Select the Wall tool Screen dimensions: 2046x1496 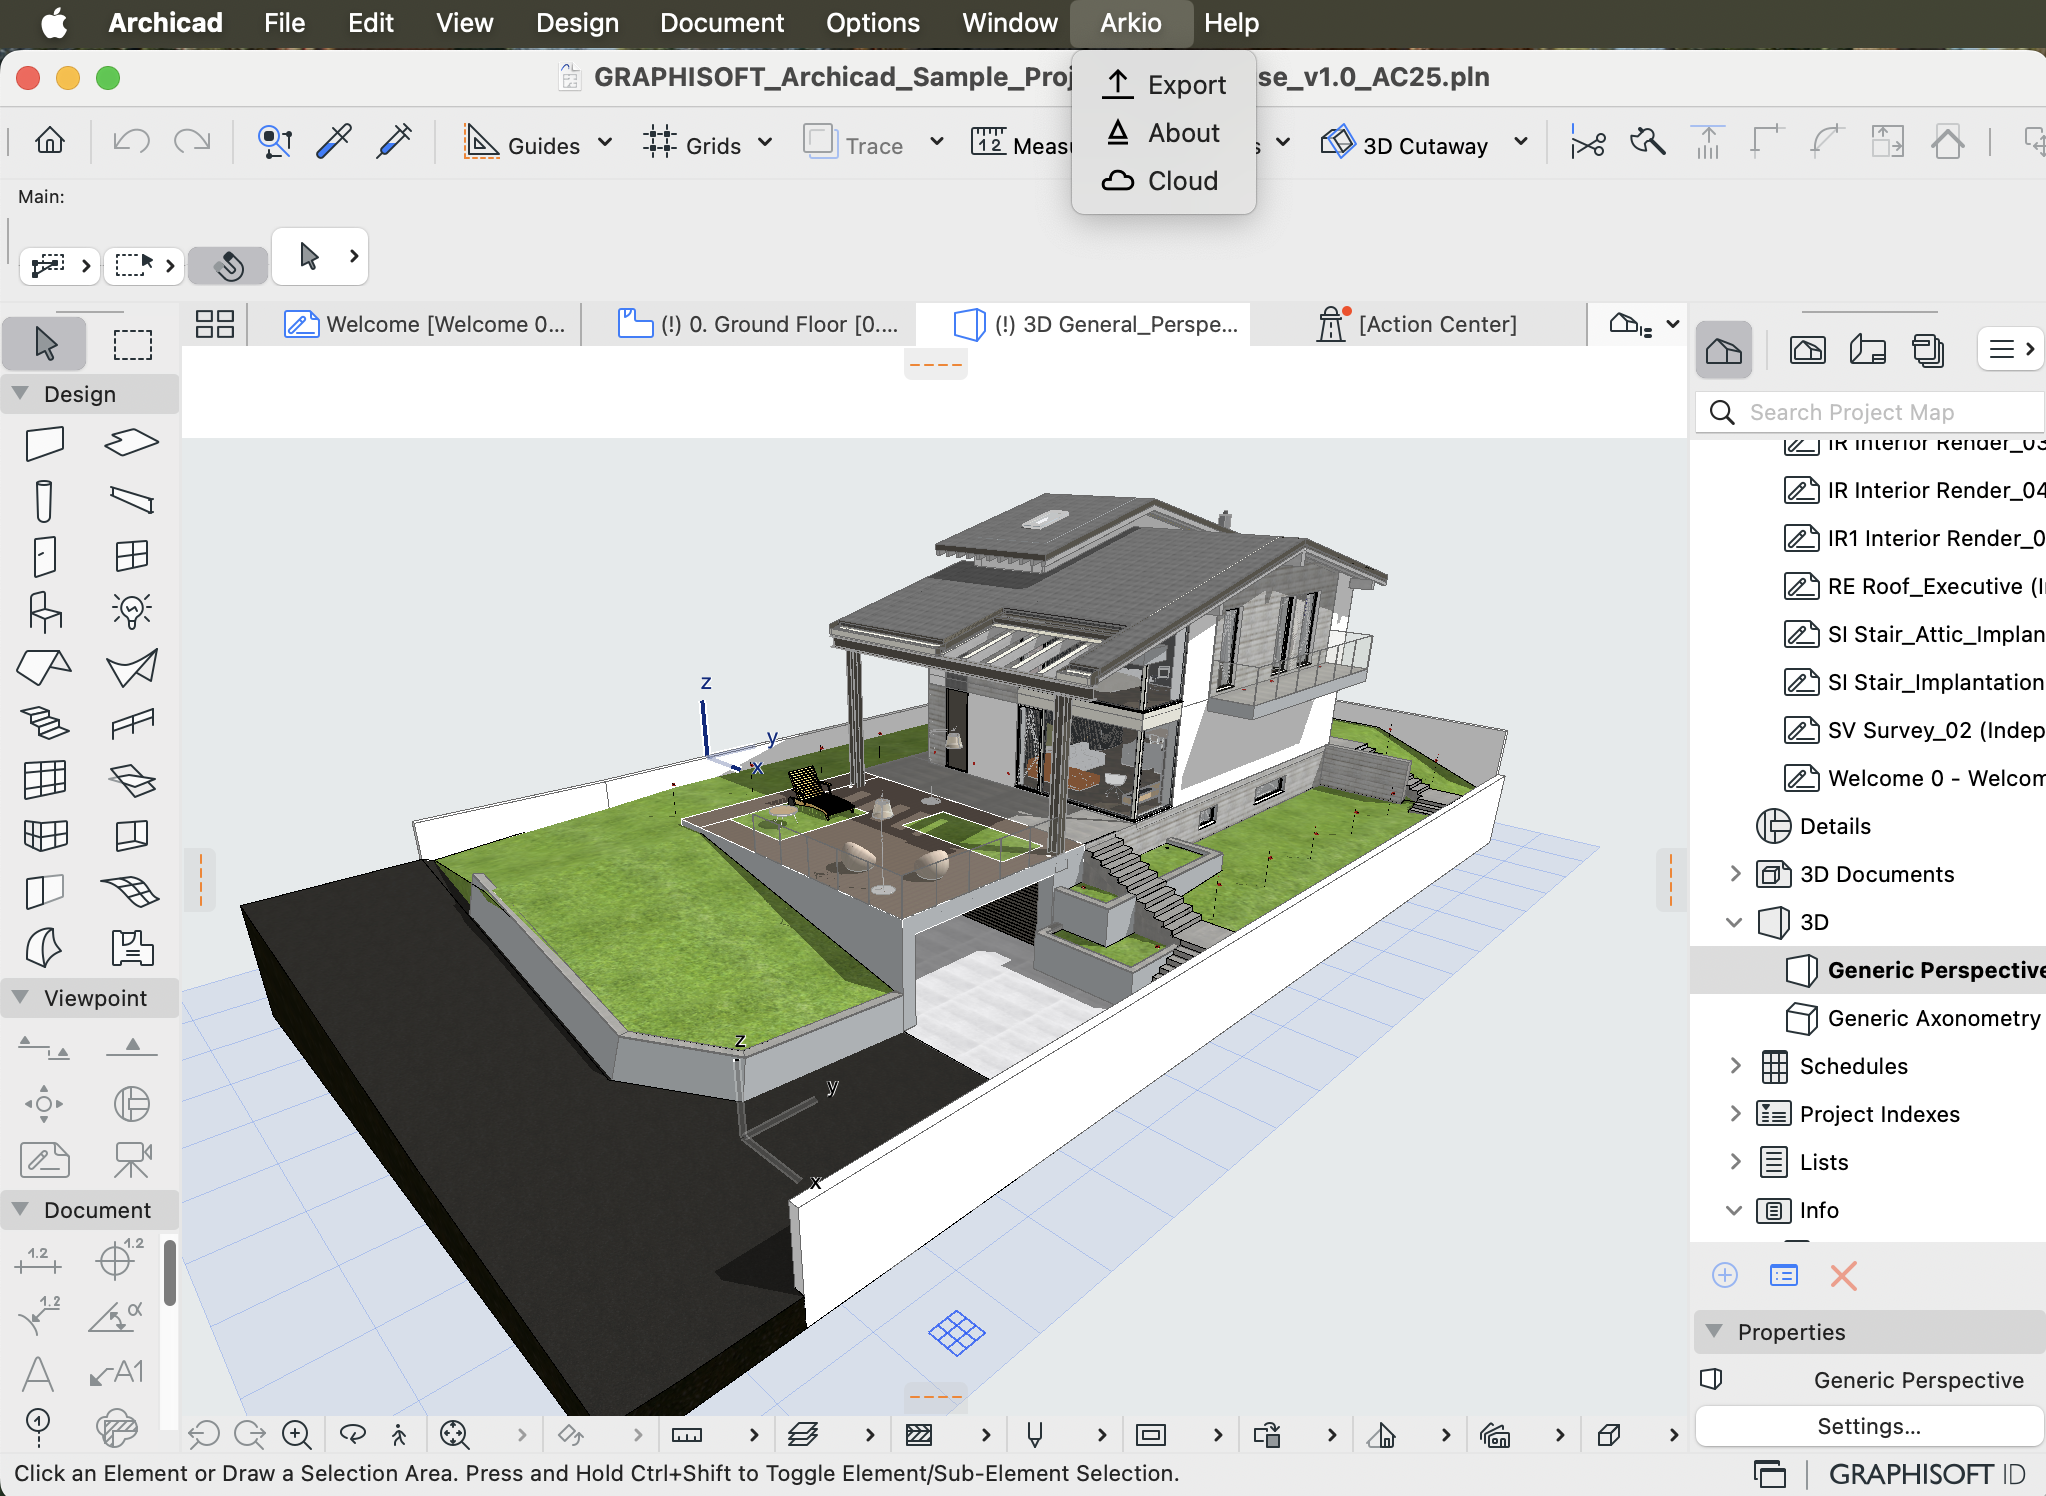pyautogui.click(x=45, y=443)
